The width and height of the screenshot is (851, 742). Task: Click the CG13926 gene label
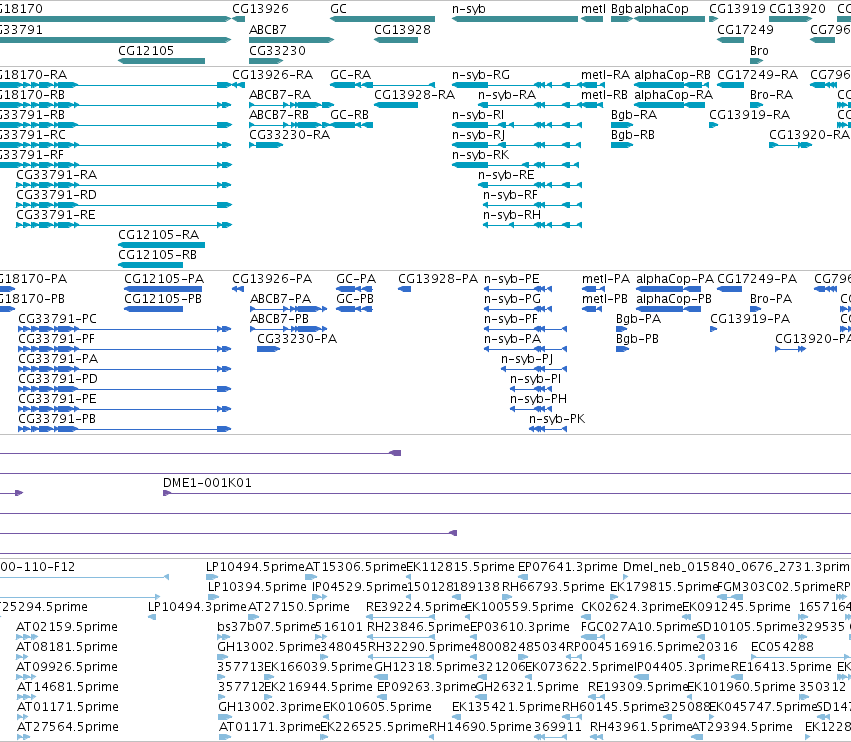[260, 9]
